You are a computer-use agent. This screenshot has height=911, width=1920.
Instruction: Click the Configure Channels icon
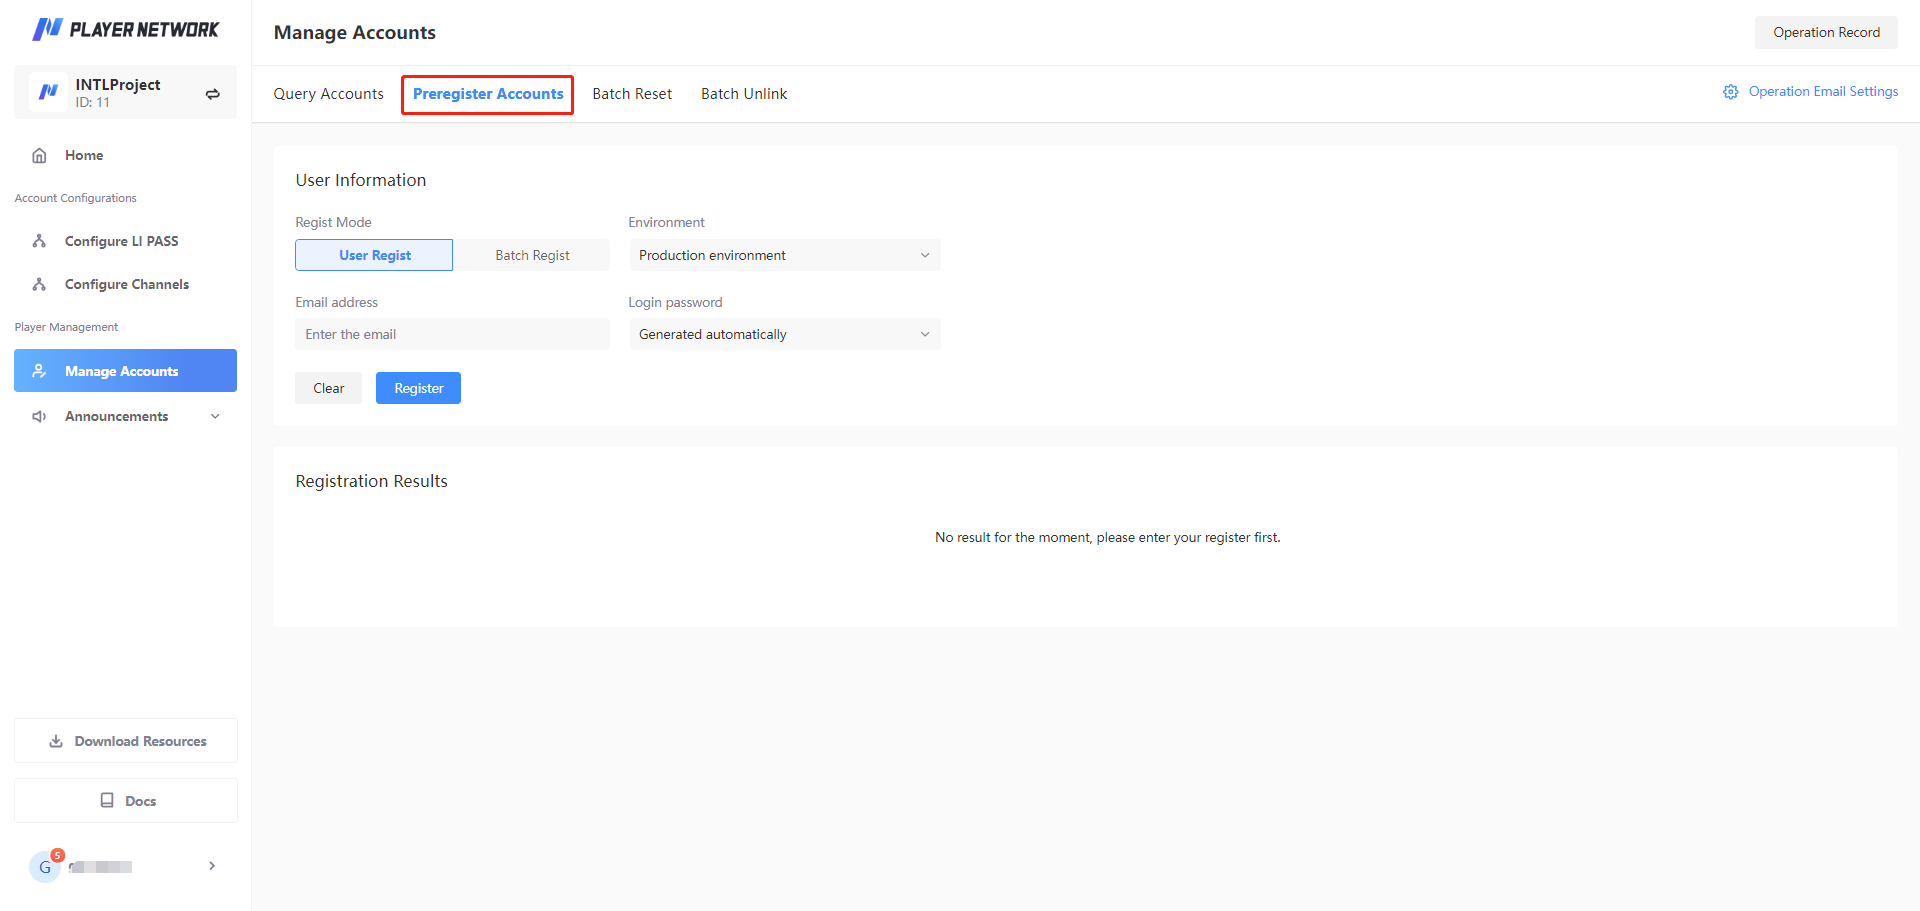pyautogui.click(x=40, y=285)
